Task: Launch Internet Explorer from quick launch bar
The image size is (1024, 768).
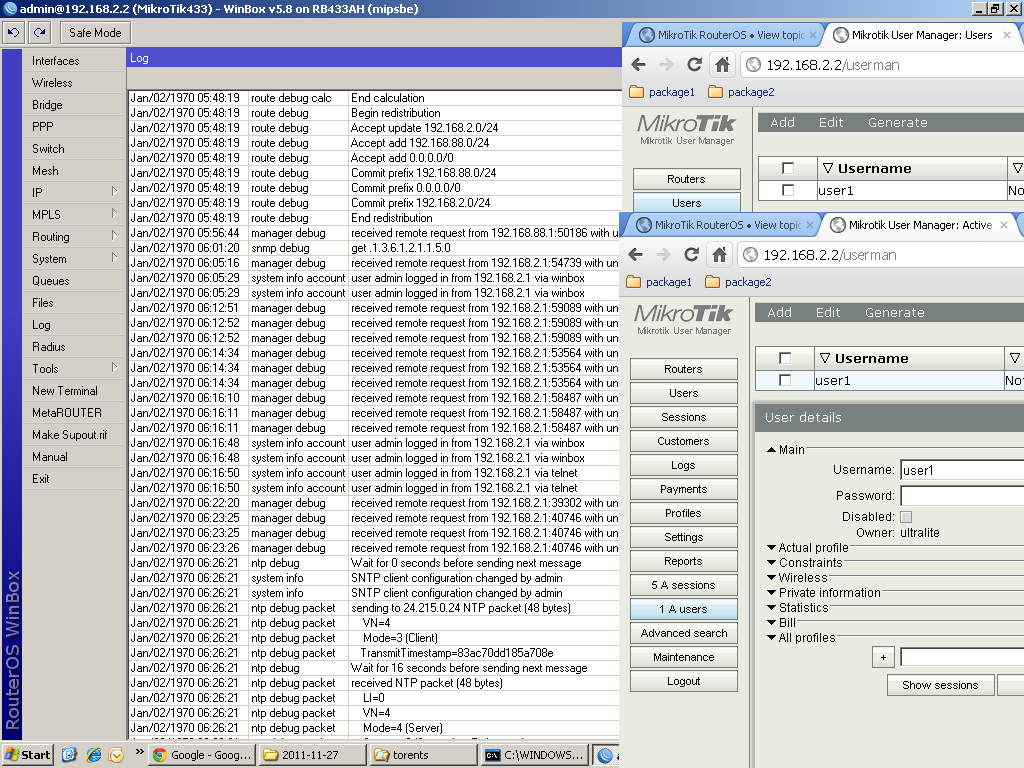Action: [93, 755]
